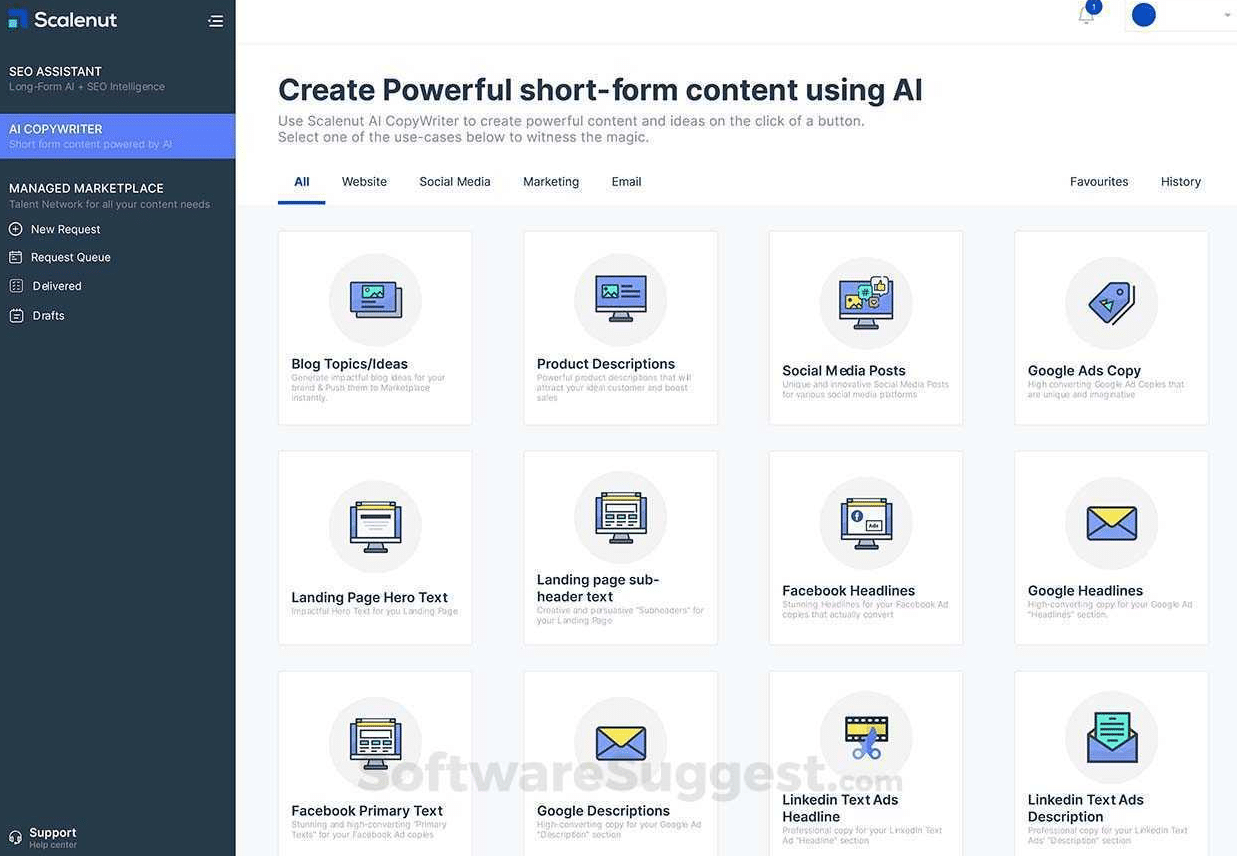Screen dimensions: 1237x856
Task: Click the Drafts icon in sidebar
Action: click(x=16, y=316)
